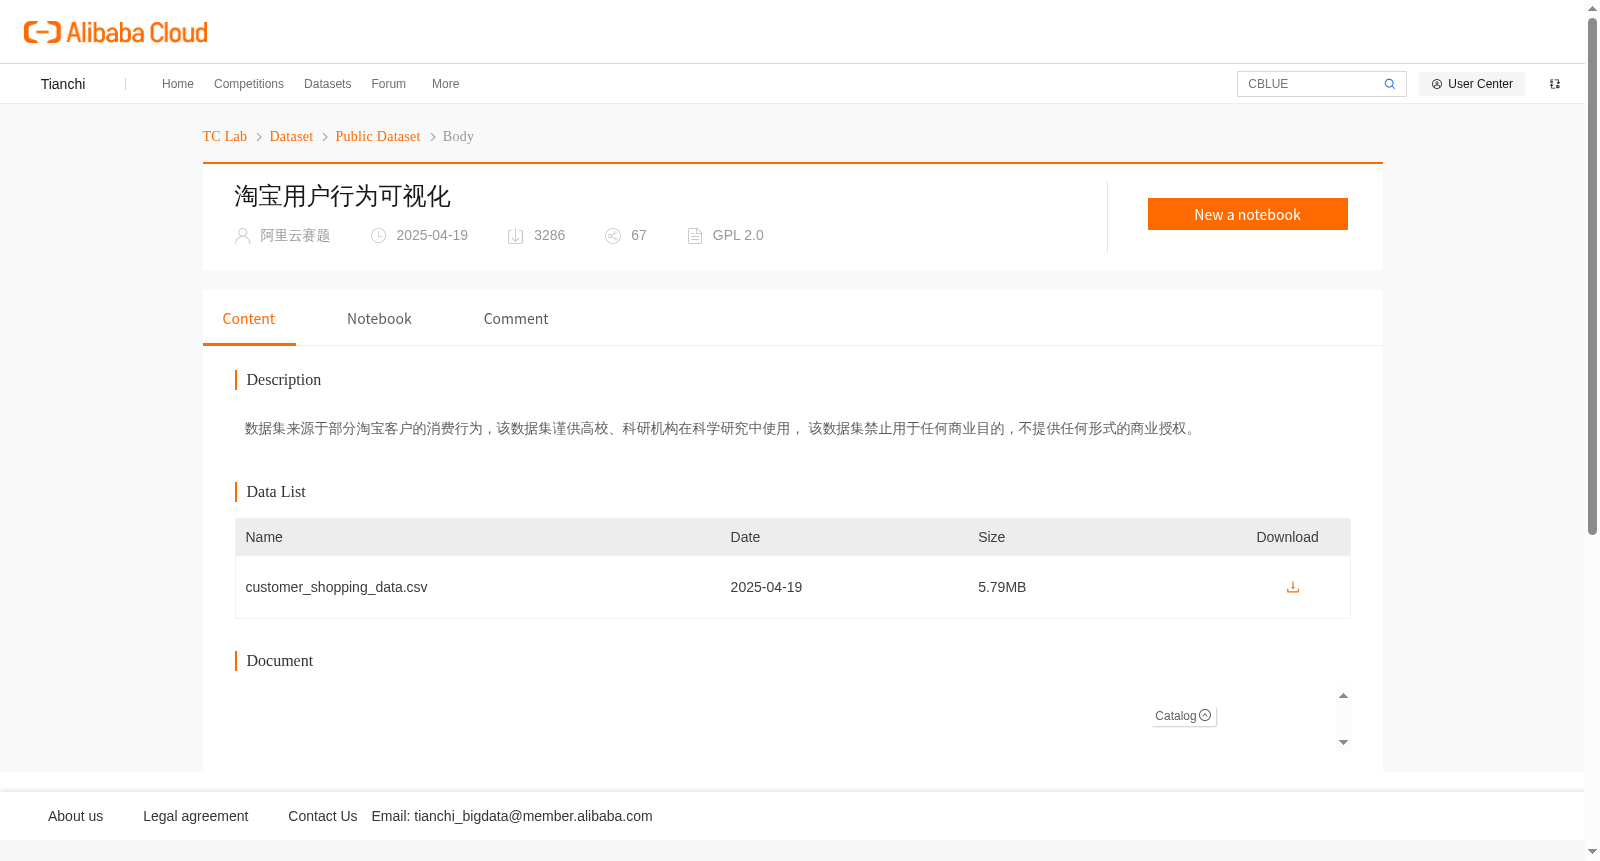The width and height of the screenshot is (1600, 861).
Task: Open the Datasets navigation item
Action: click(x=327, y=84)
